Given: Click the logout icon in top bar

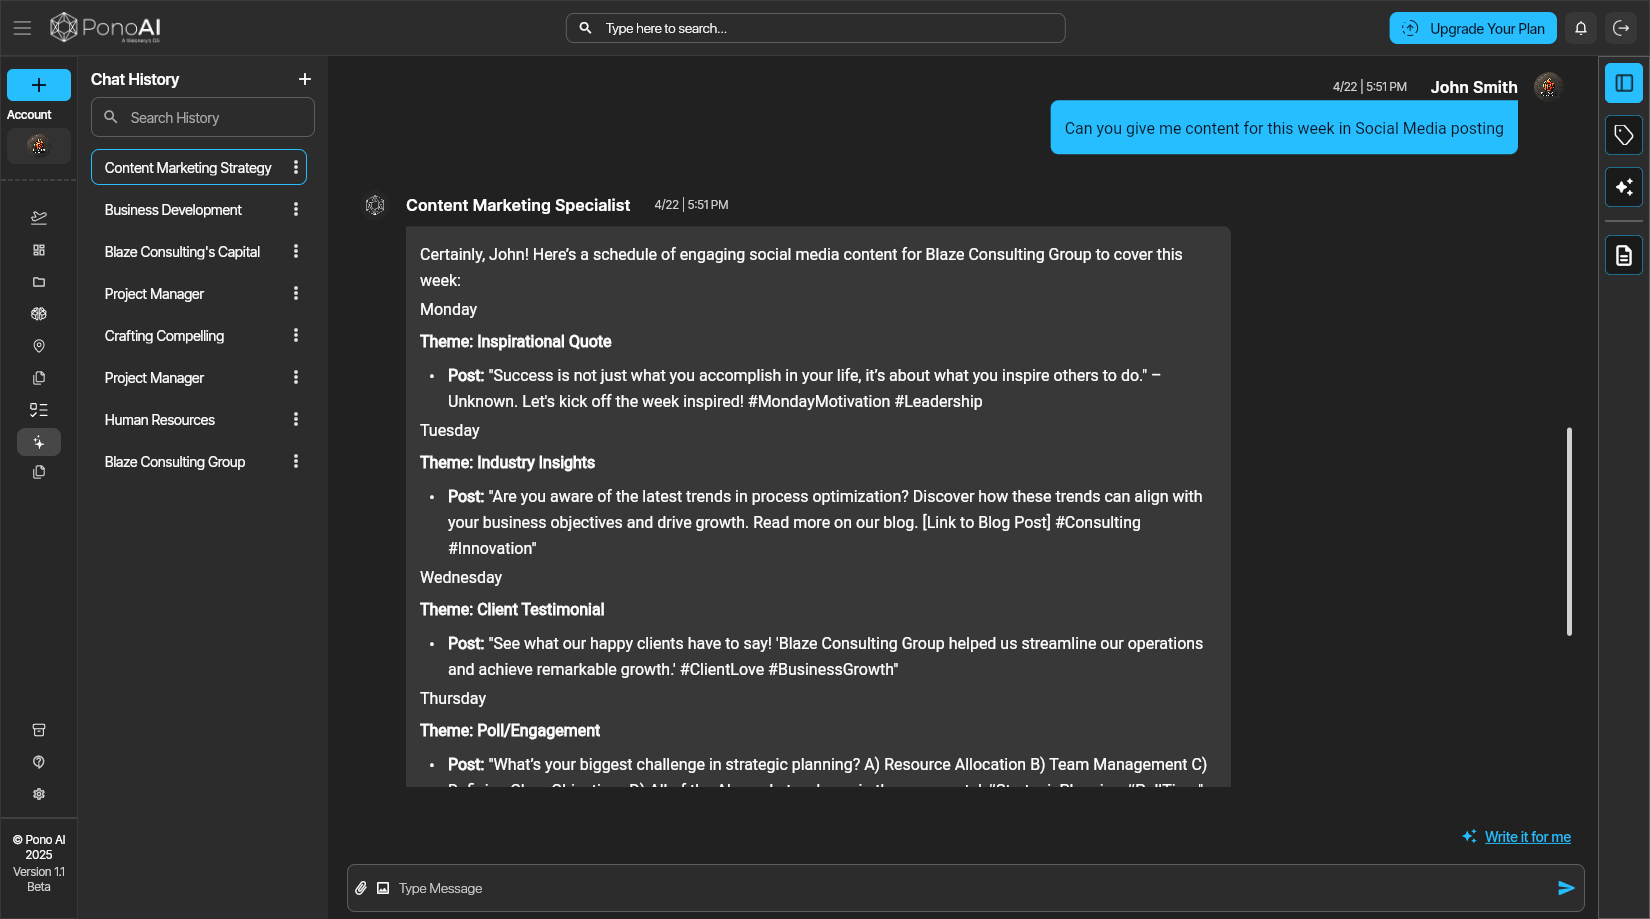Looking at the screenshot, I should (1621, 28).
